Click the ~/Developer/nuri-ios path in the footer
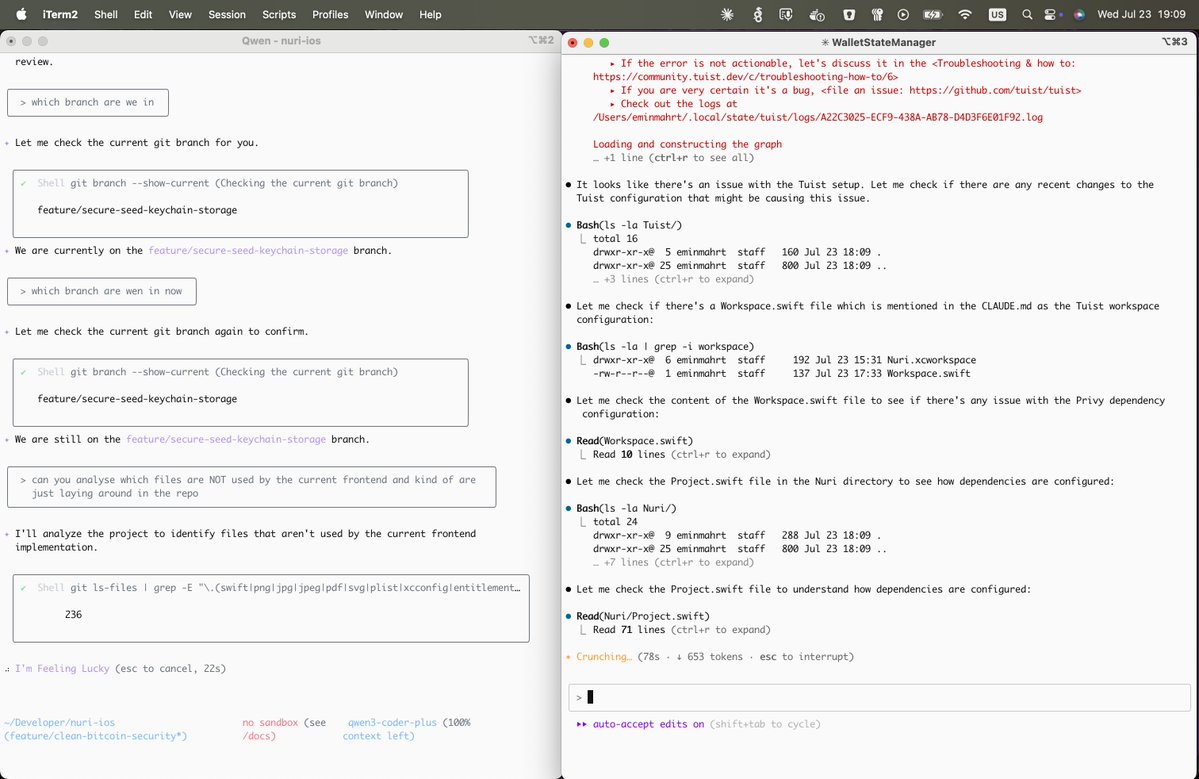 point(60,722)
